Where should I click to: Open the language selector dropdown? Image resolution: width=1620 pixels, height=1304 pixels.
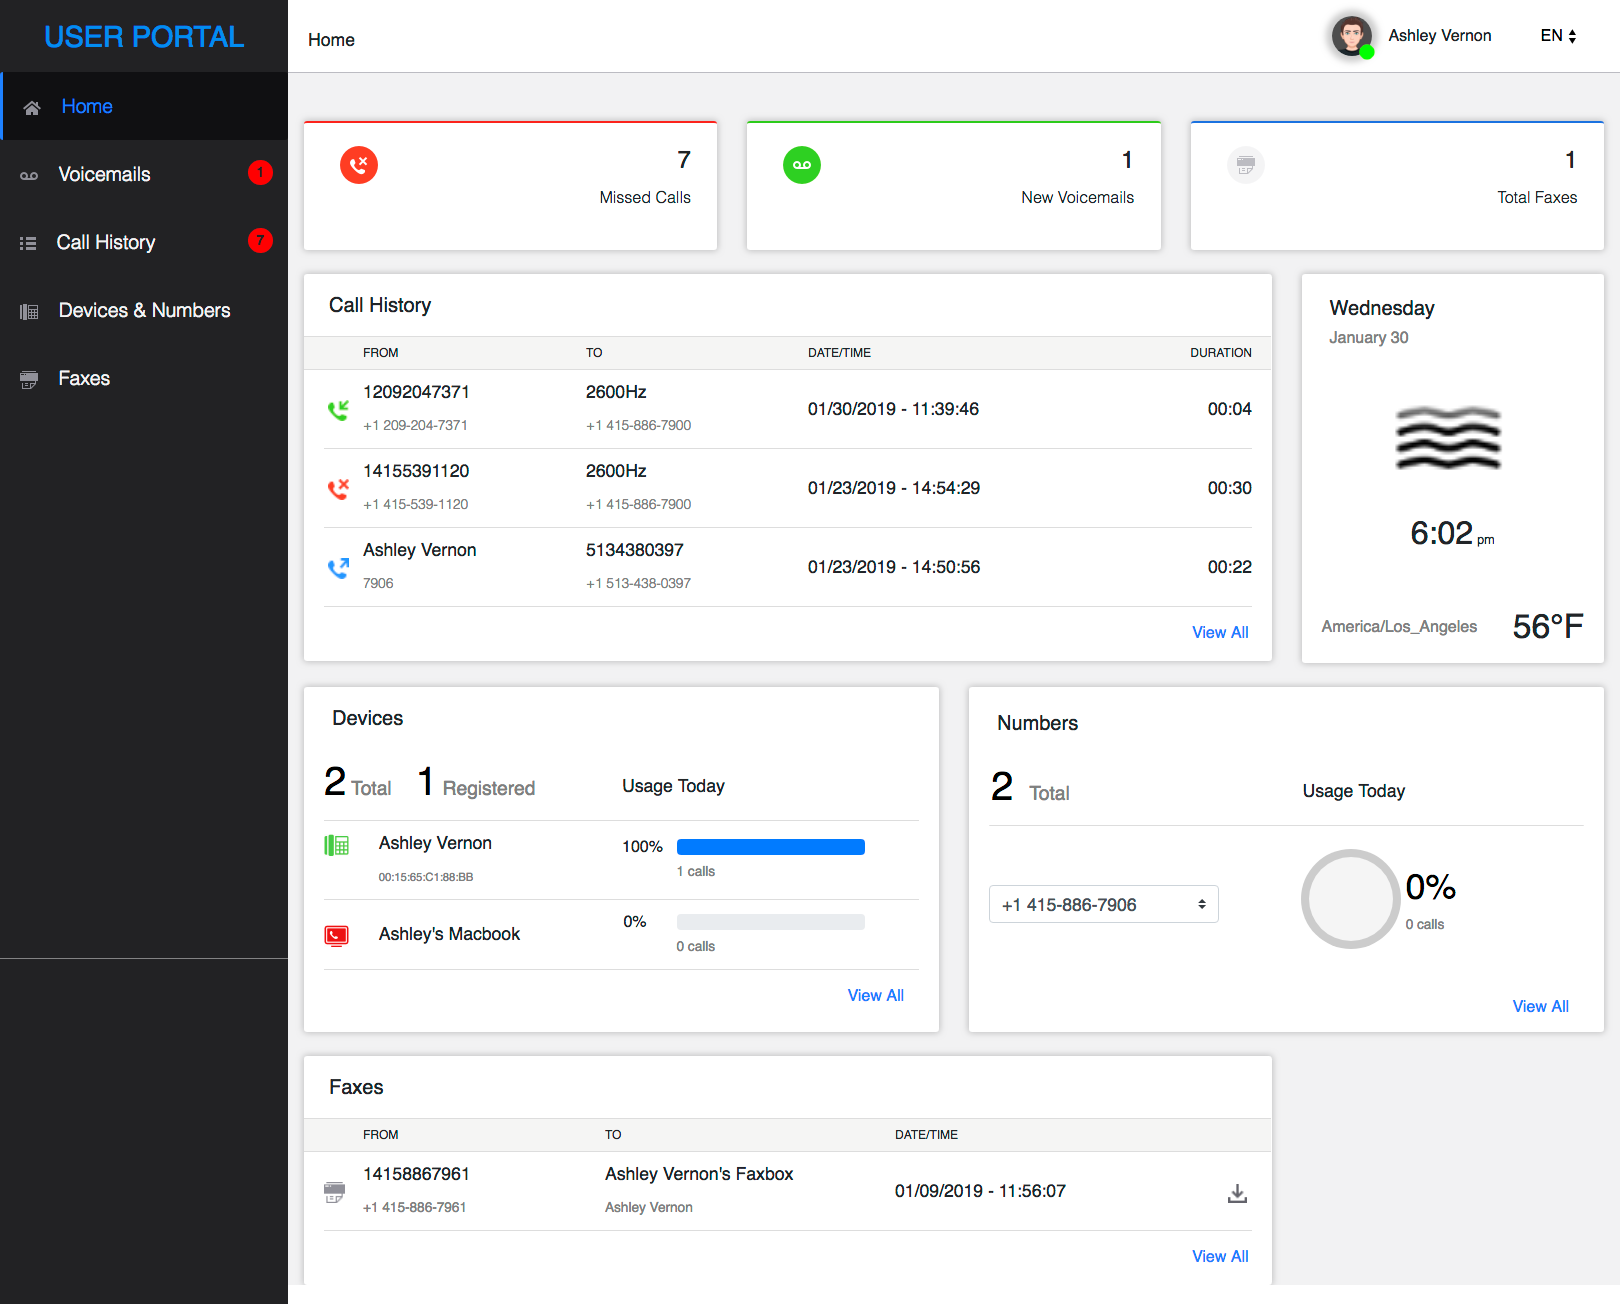click(1556, 35)
